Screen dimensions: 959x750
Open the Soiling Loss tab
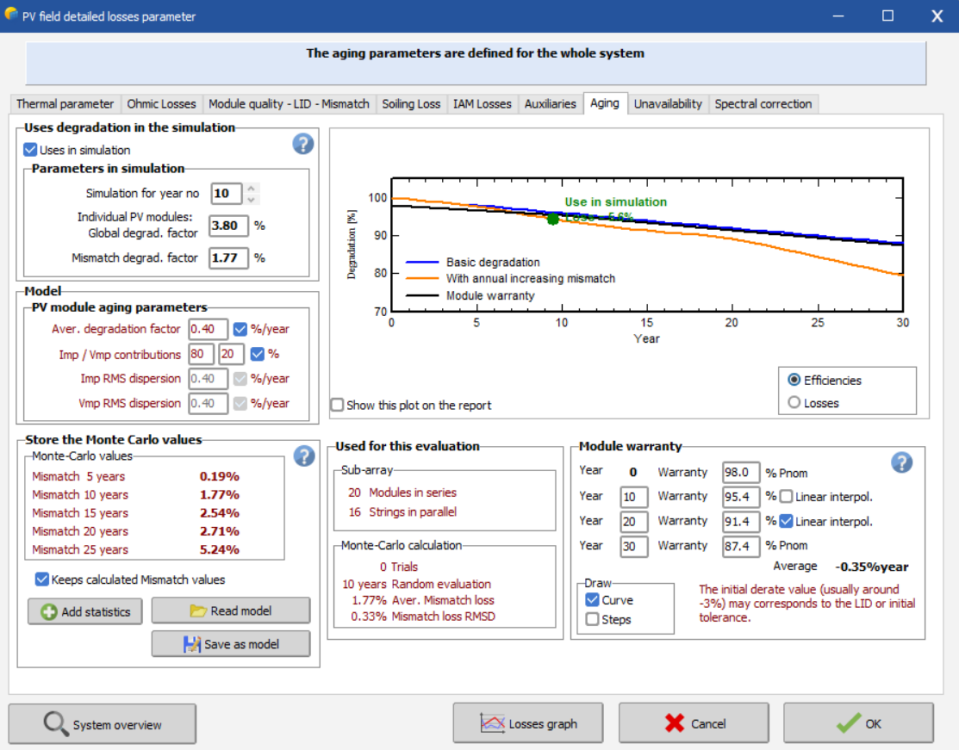point(410,104)
